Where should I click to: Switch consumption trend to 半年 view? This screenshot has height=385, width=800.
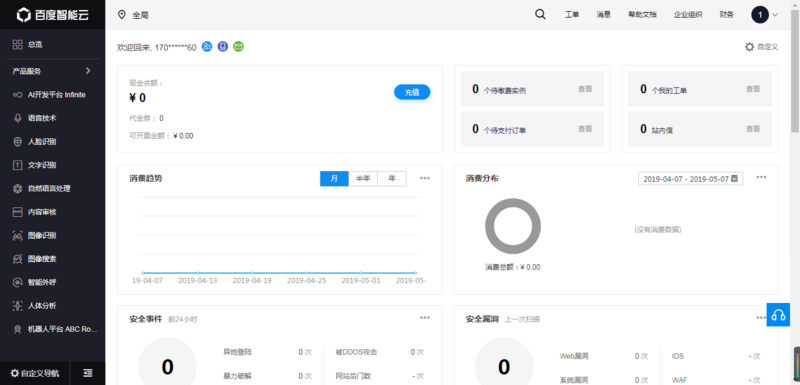[363, 178]
